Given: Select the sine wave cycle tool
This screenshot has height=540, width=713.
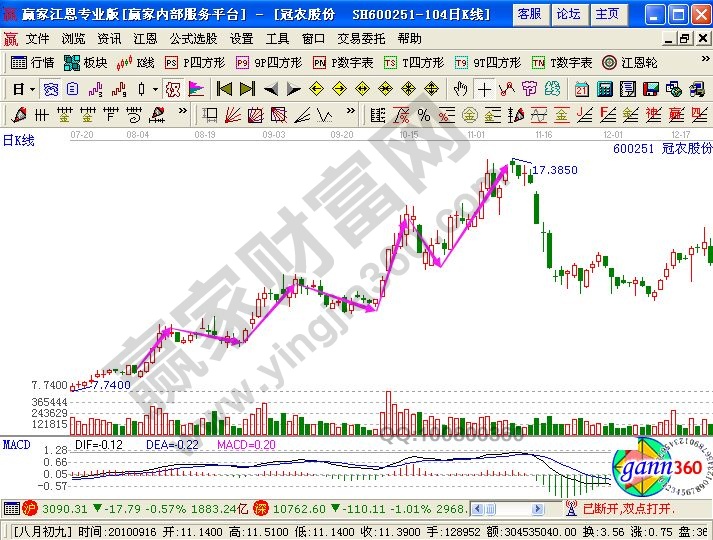Looking at the screenshot, I should [539, 115].
